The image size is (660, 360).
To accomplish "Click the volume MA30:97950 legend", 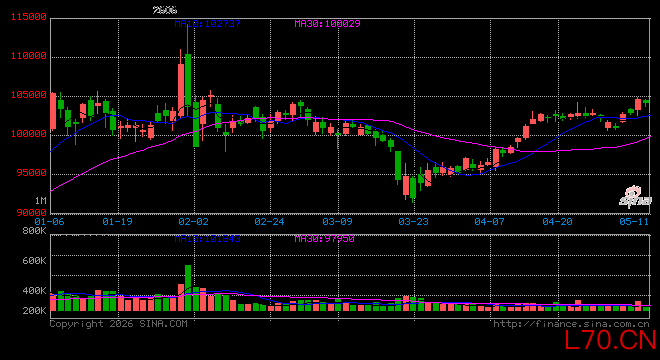I will [x=325, y=239].
